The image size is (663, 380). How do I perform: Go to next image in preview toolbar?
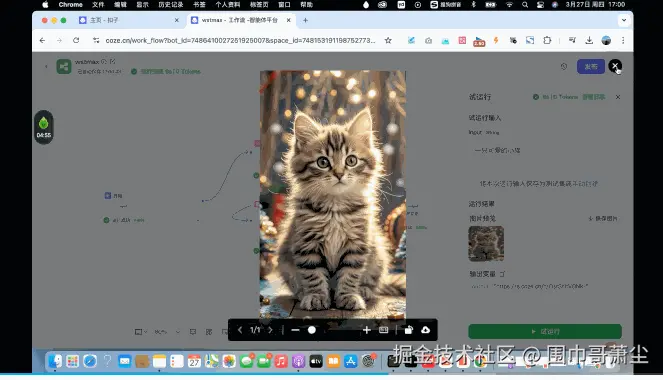pyautogui.click(x=270, y=330)
